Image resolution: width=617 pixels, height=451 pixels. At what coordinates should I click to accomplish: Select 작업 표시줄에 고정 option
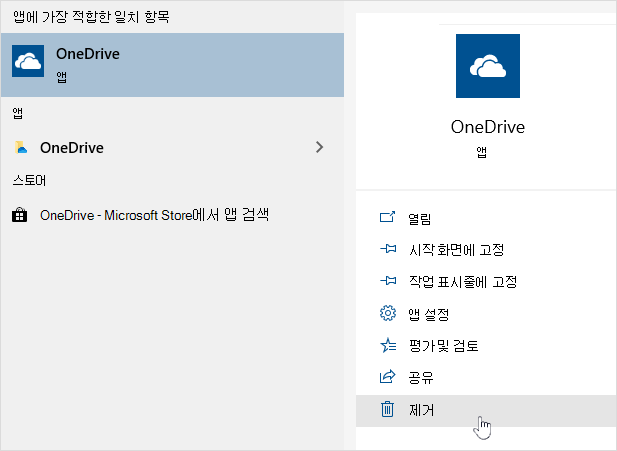point(486,282)
